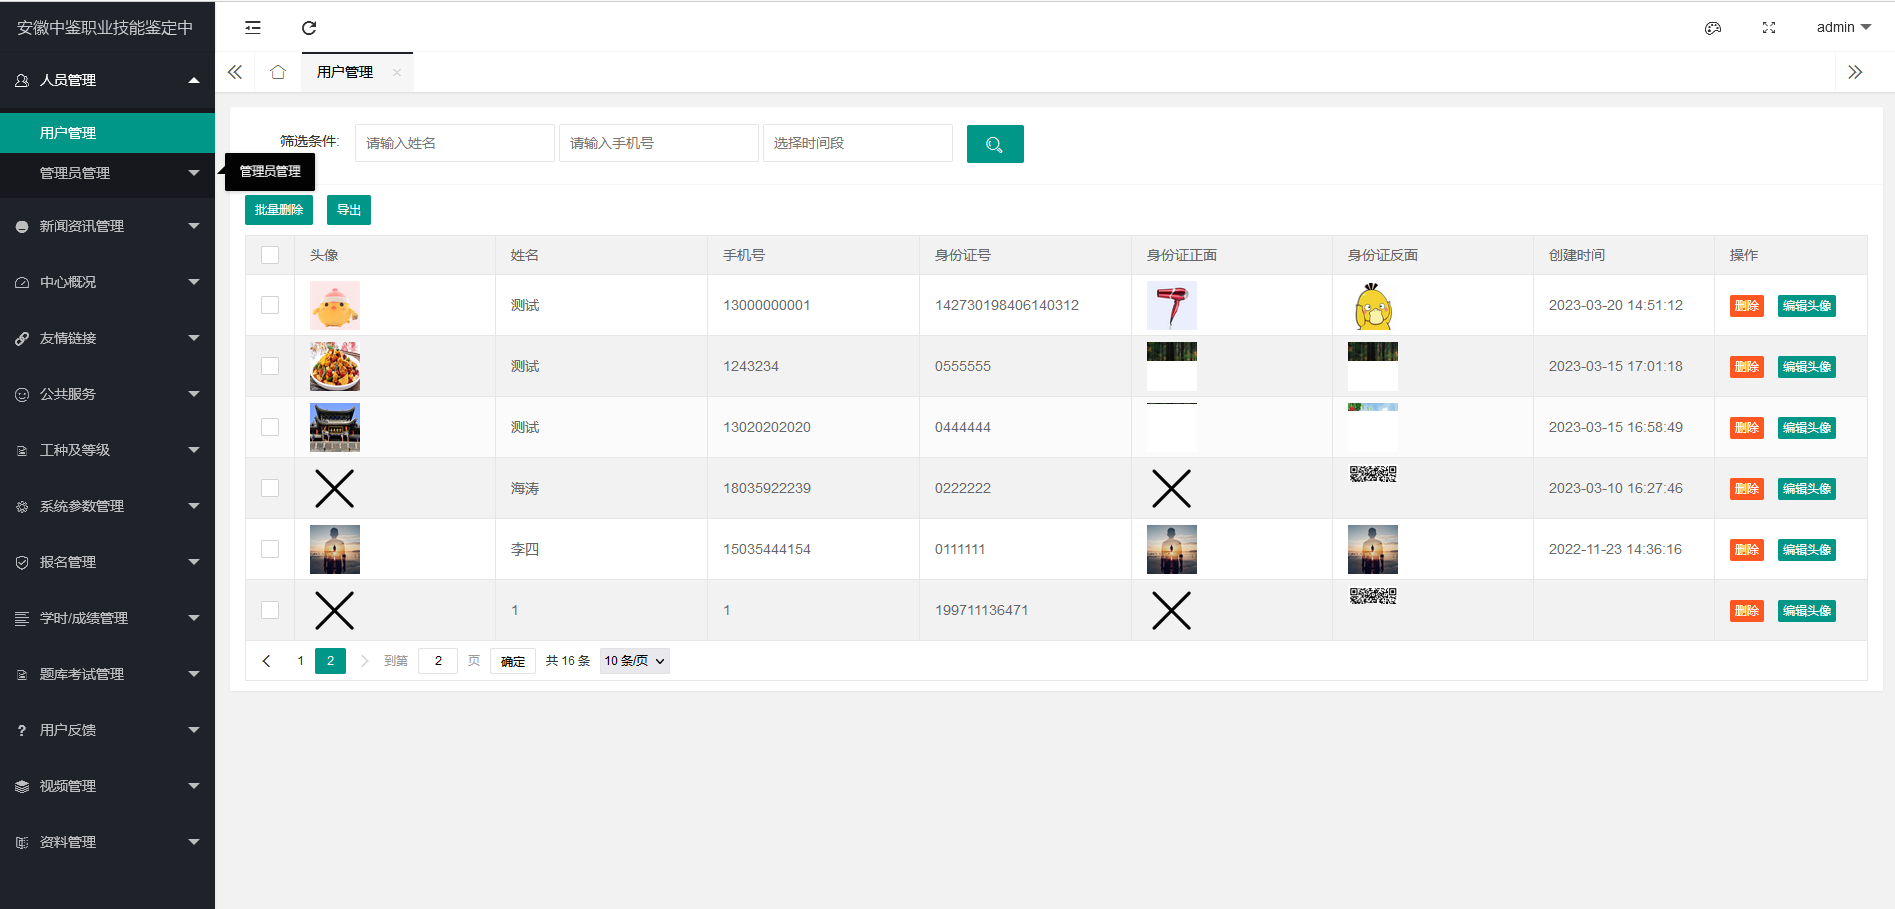The width and height of the screenshot is (1895, 909).
Task: Open QR code image in 海涛 row
Action: click(x=1373, y=474)
